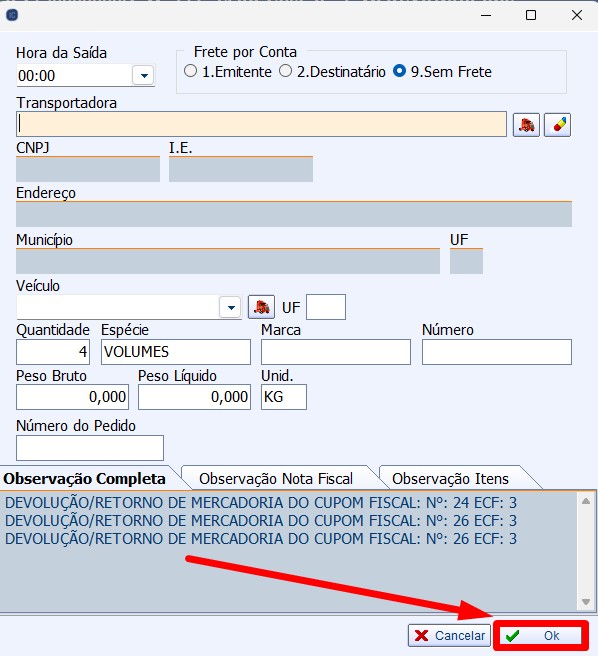598x656 pixels.
Task: Confirm with the Ok button
Action: tap(541, 636)
